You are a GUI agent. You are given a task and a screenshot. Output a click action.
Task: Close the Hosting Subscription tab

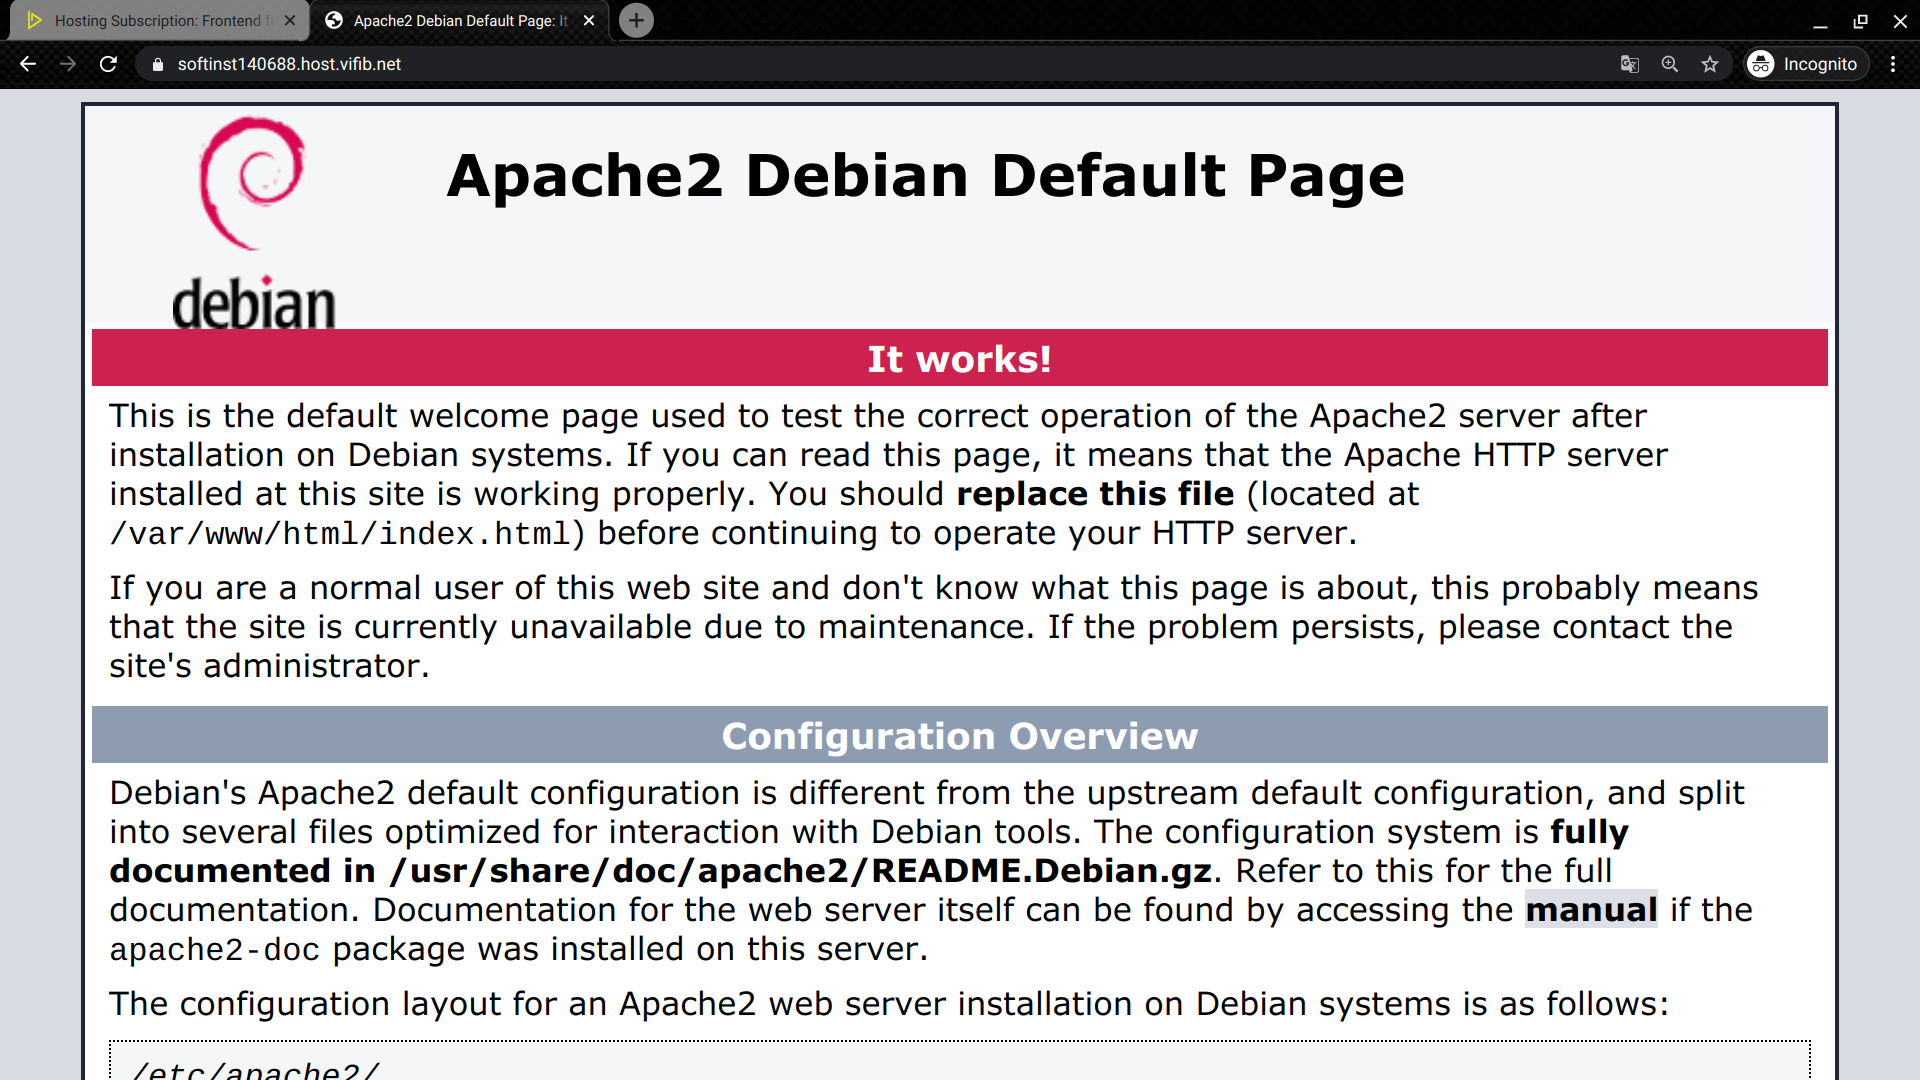pos(290,20)
